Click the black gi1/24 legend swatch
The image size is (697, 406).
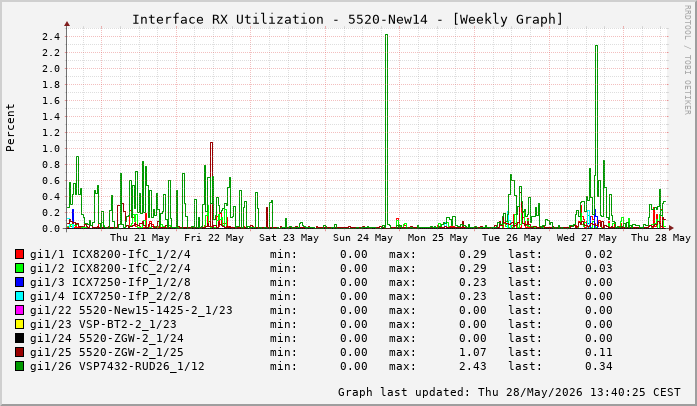pyautogui.click(x=19, y=338)
